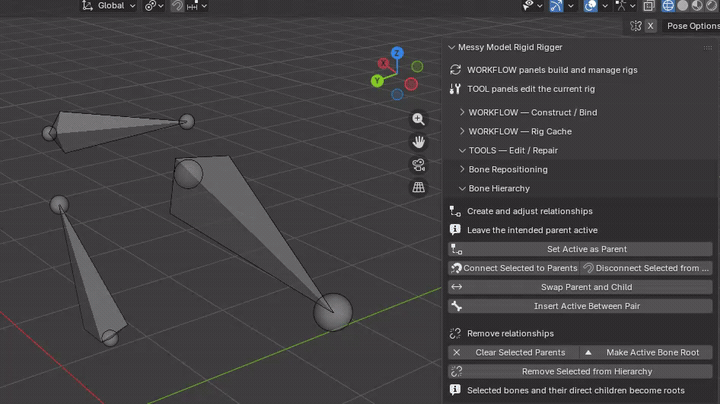This screenshot has height=404, width=720.
Task: Click Make Active Bone Root button
Action: 647,353
